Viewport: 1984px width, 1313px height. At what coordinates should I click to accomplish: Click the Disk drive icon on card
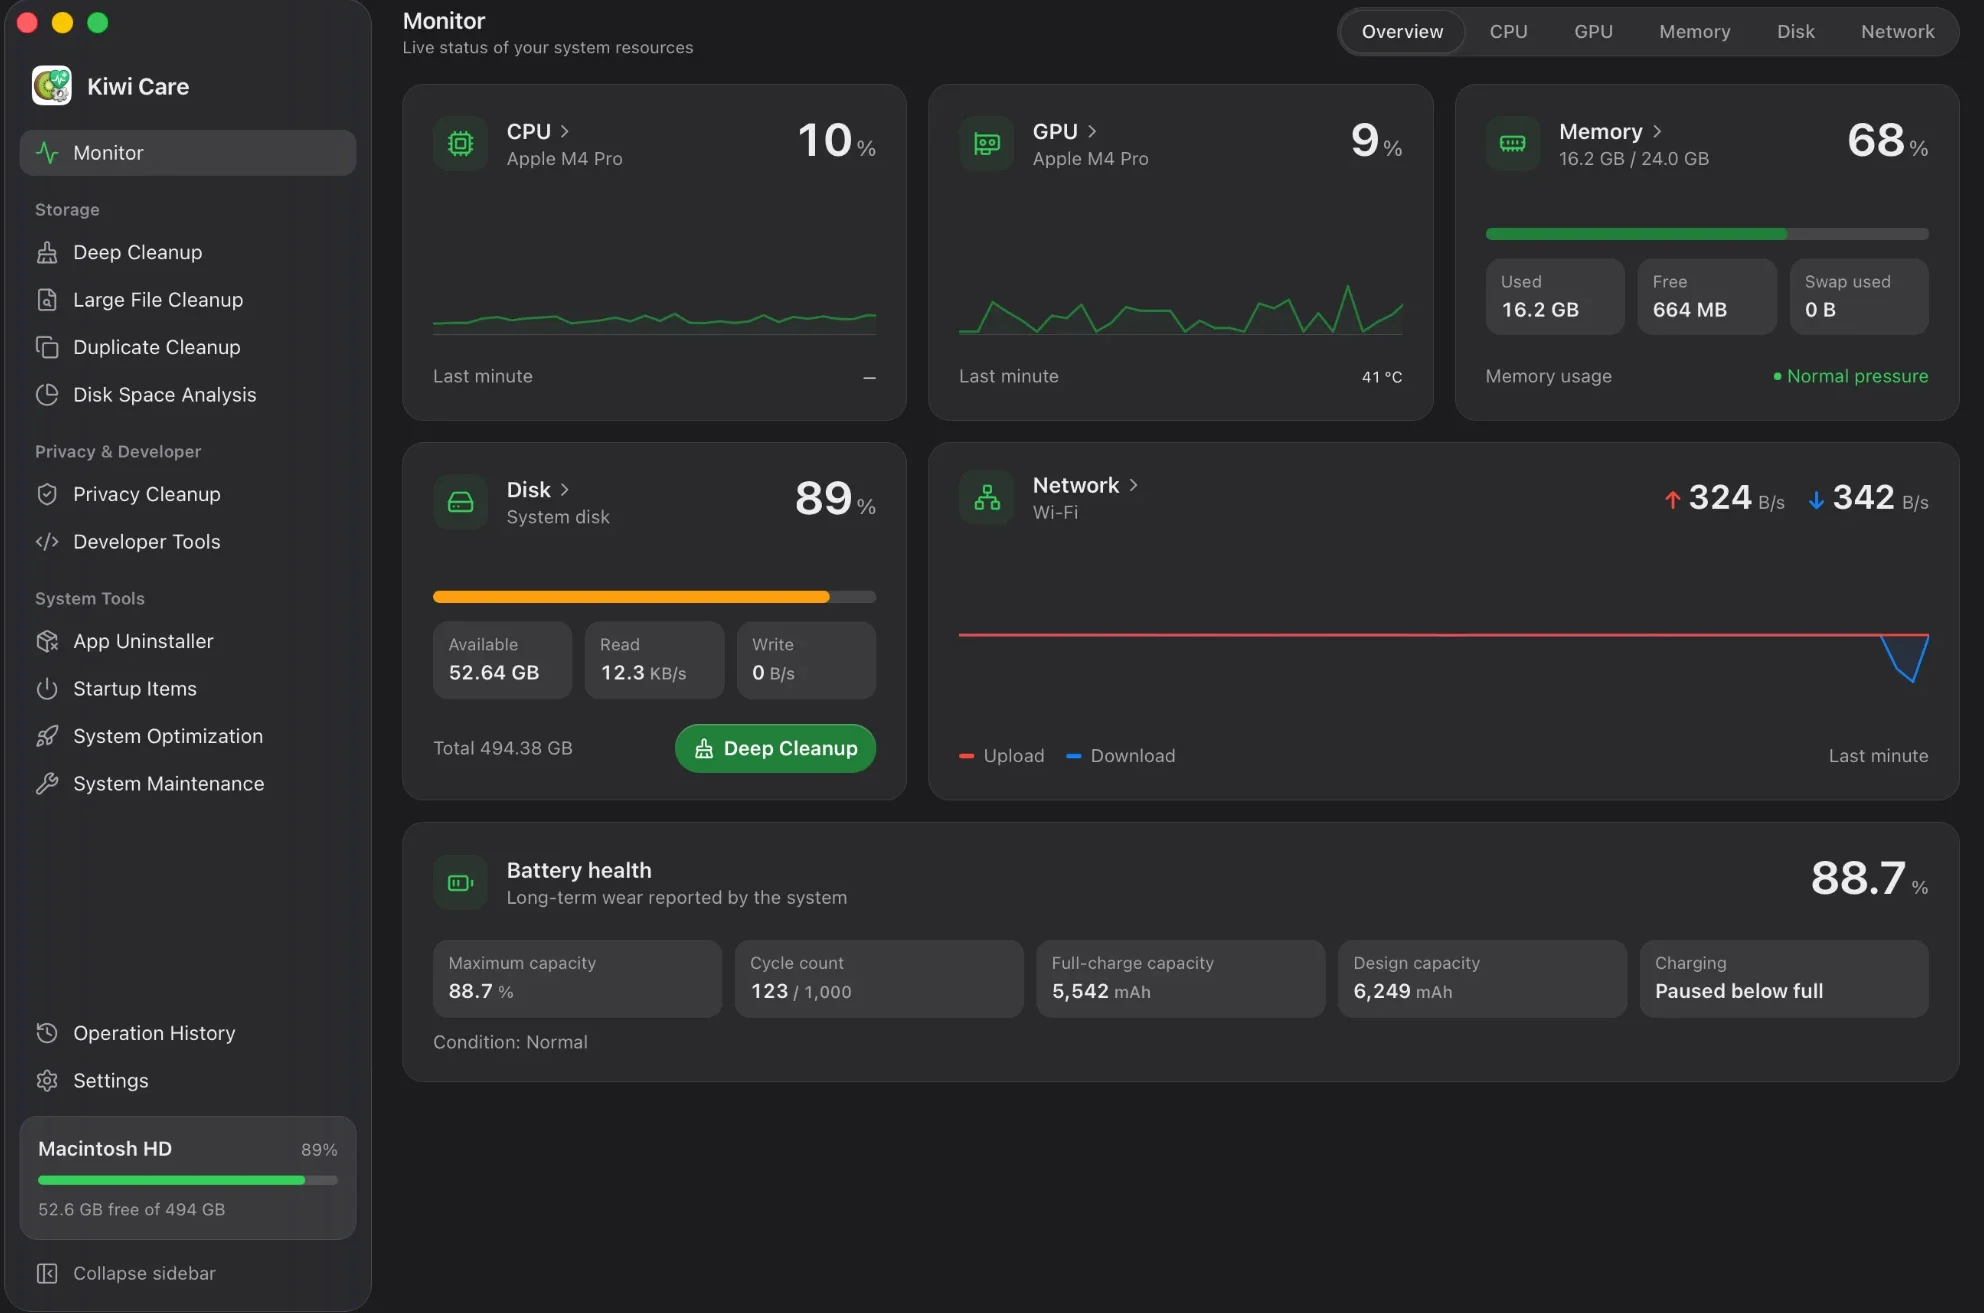461,502
